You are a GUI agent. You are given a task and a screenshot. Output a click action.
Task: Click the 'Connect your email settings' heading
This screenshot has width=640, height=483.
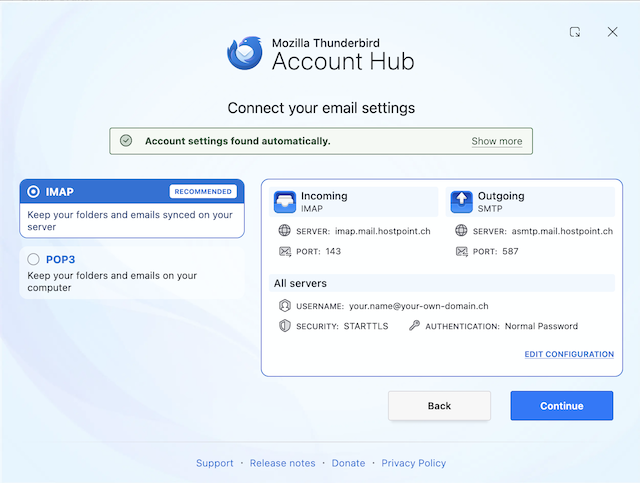[321, 108]
